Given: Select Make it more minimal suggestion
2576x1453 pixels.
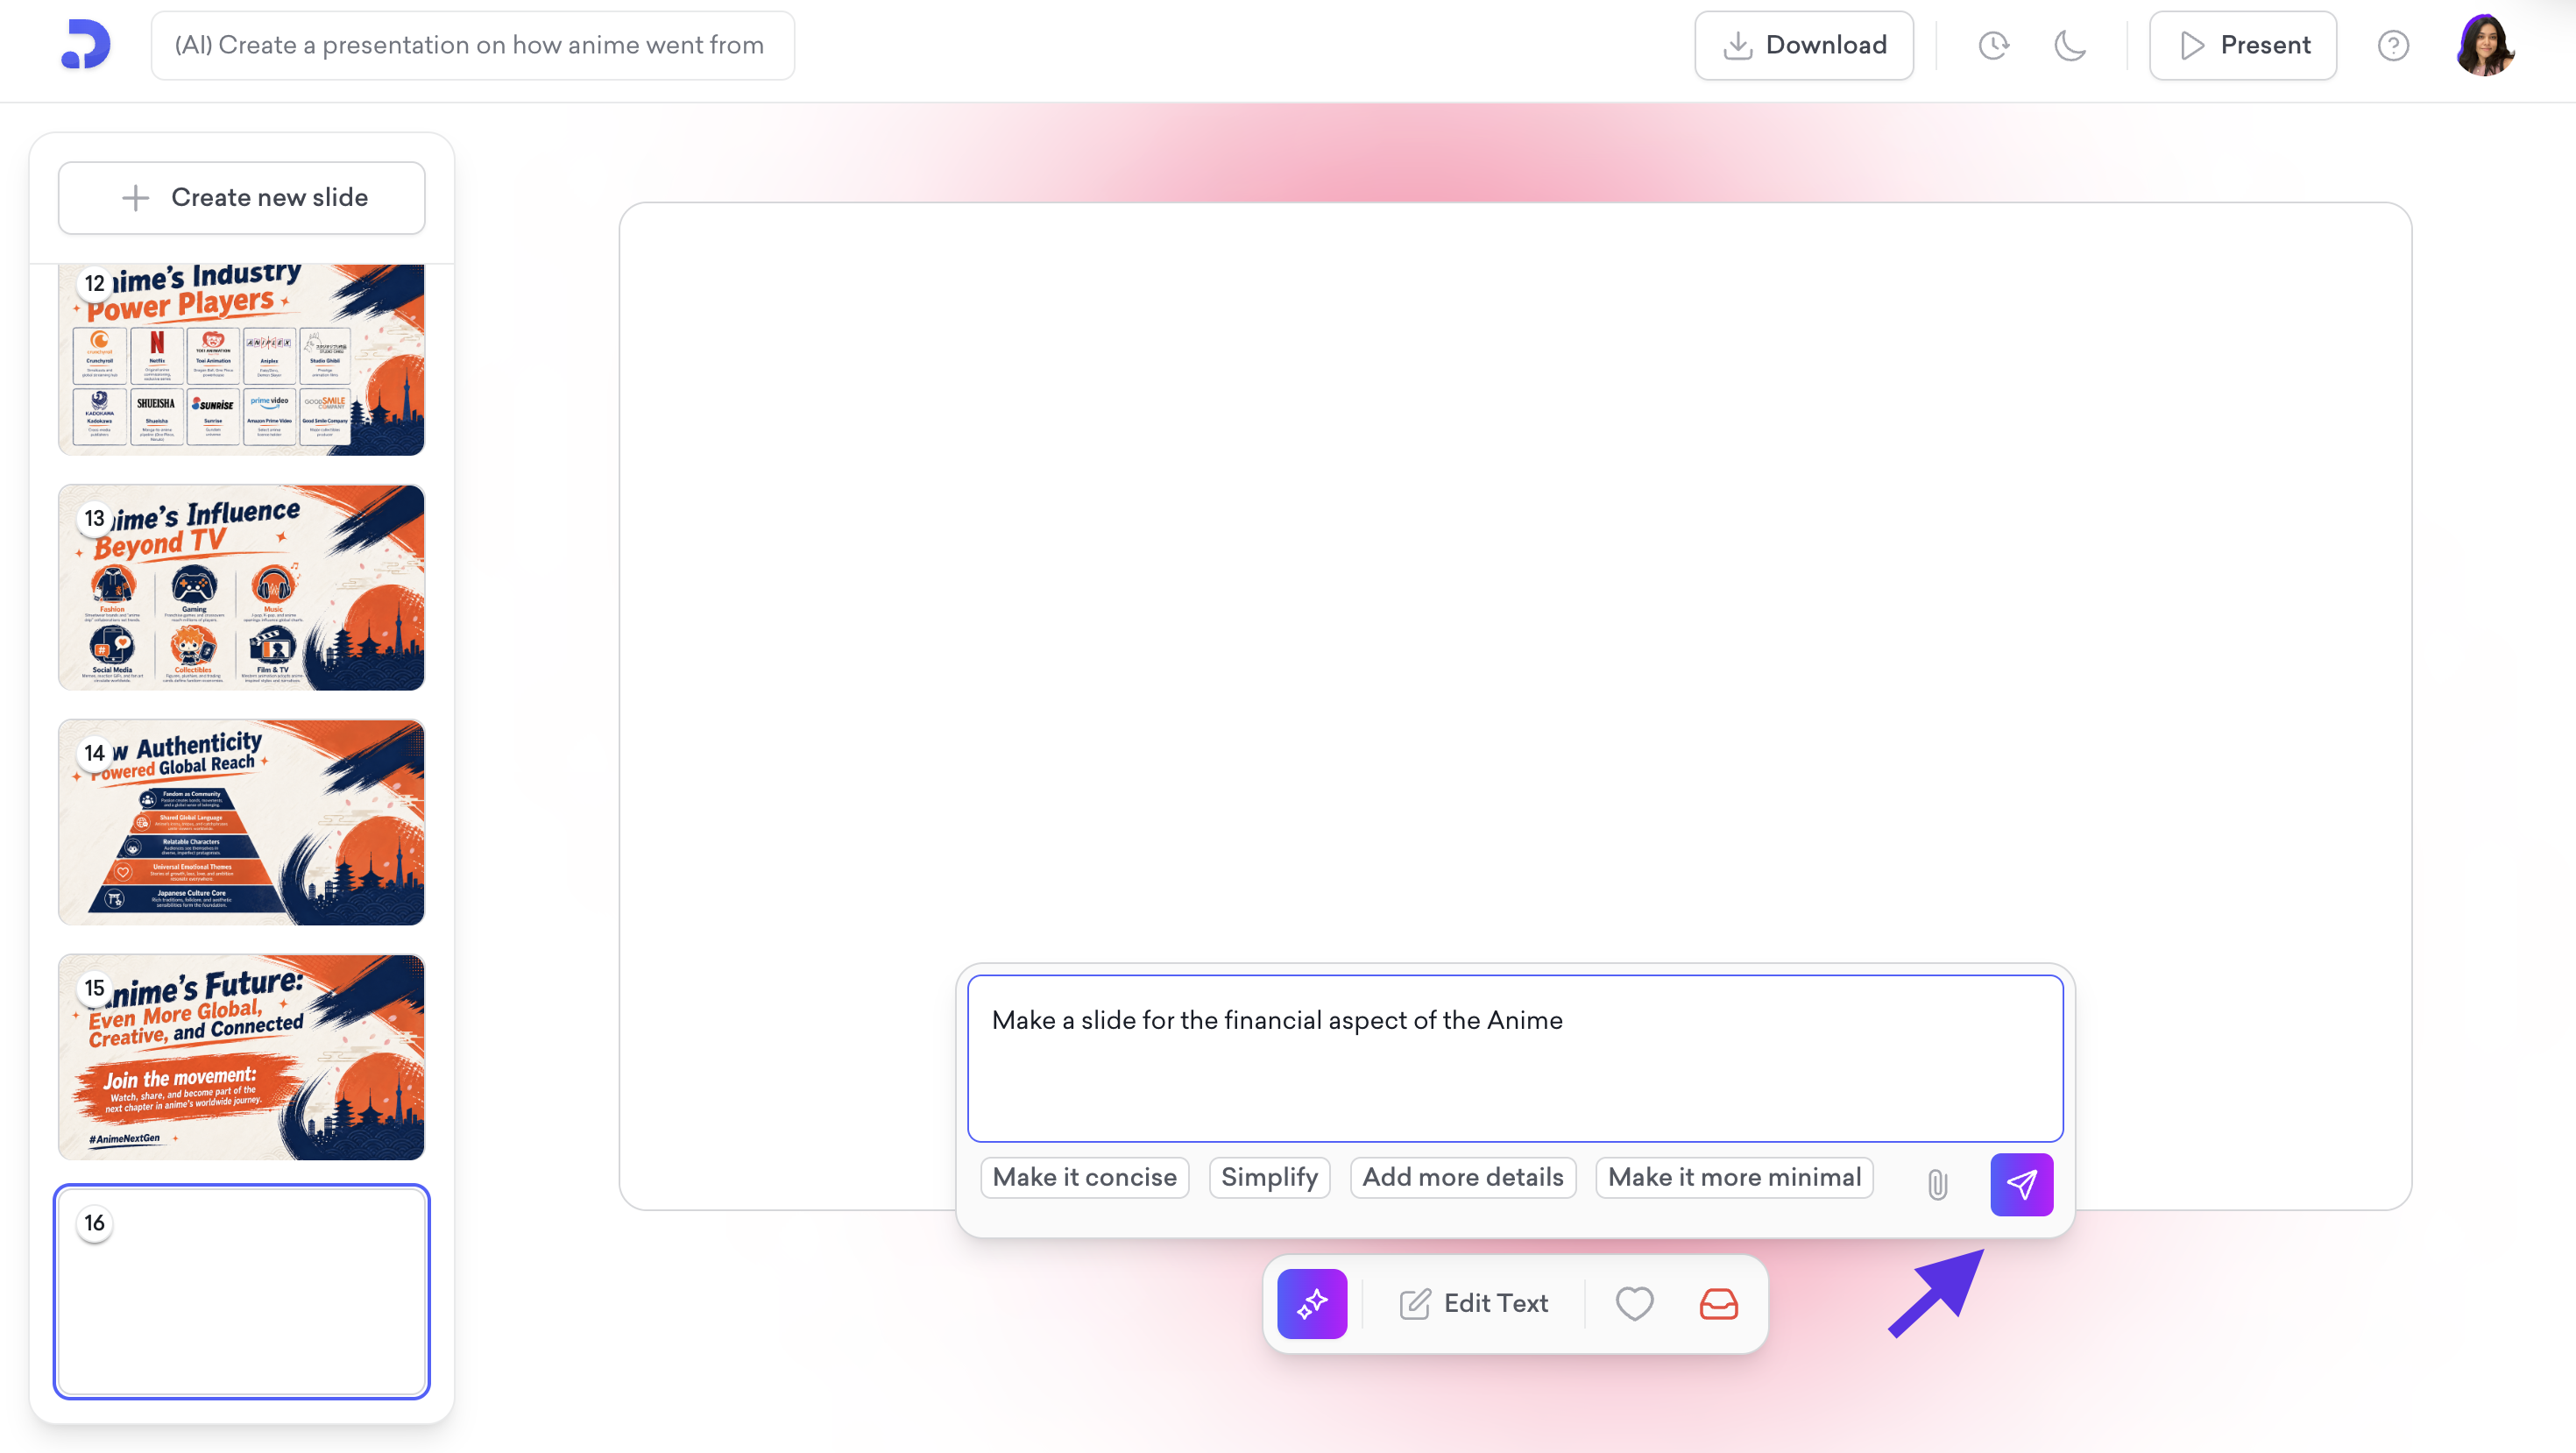Looking at the screenshot, I should [1733, 1177].
